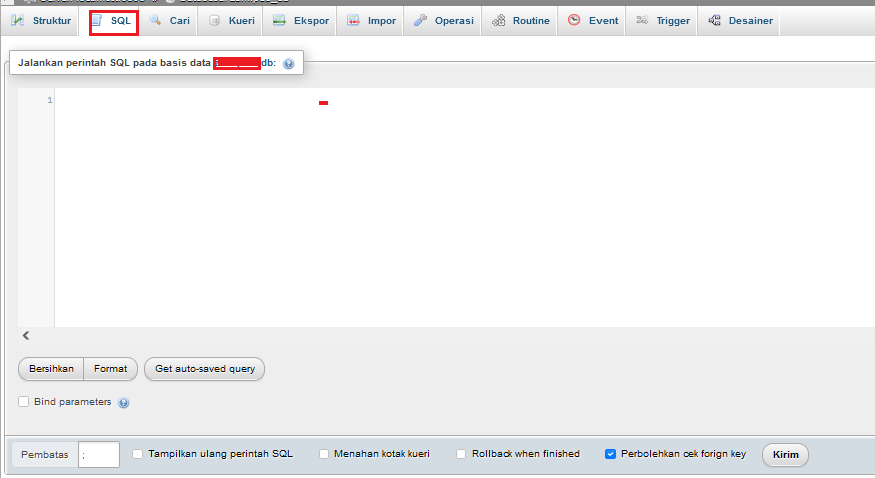Click the Cari magnifier icon
Viewport: 875px width, 478px height.
[155, 21]
